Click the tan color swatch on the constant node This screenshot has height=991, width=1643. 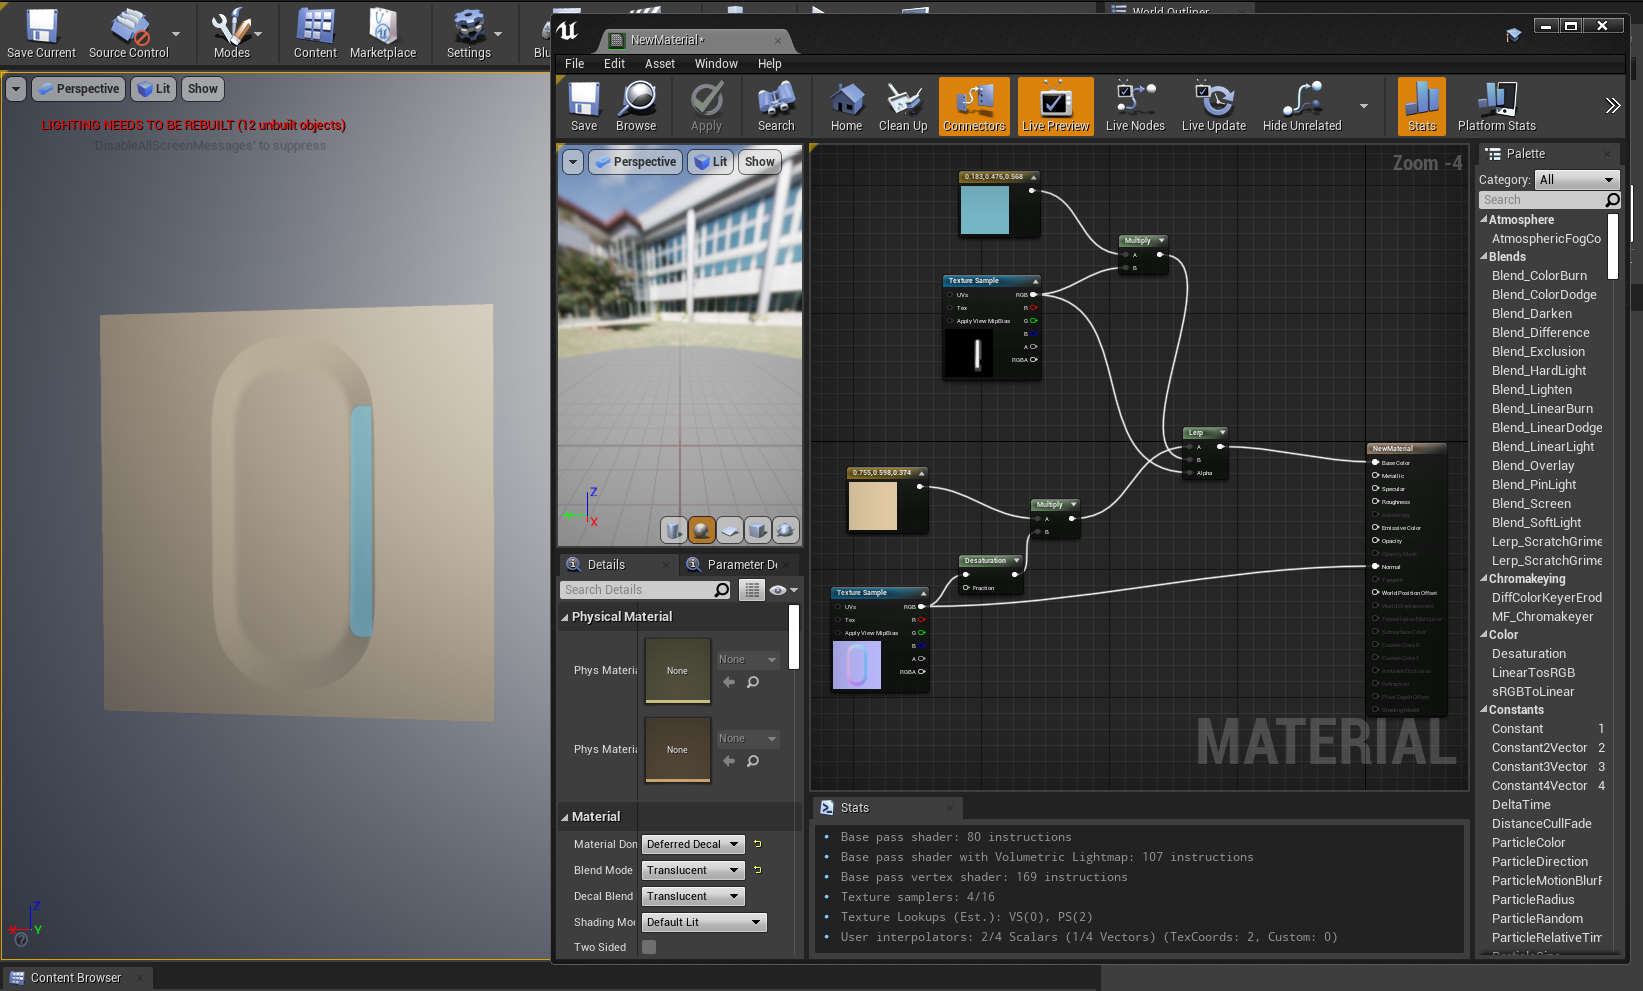pyautogui.click(x=873, y=506)
